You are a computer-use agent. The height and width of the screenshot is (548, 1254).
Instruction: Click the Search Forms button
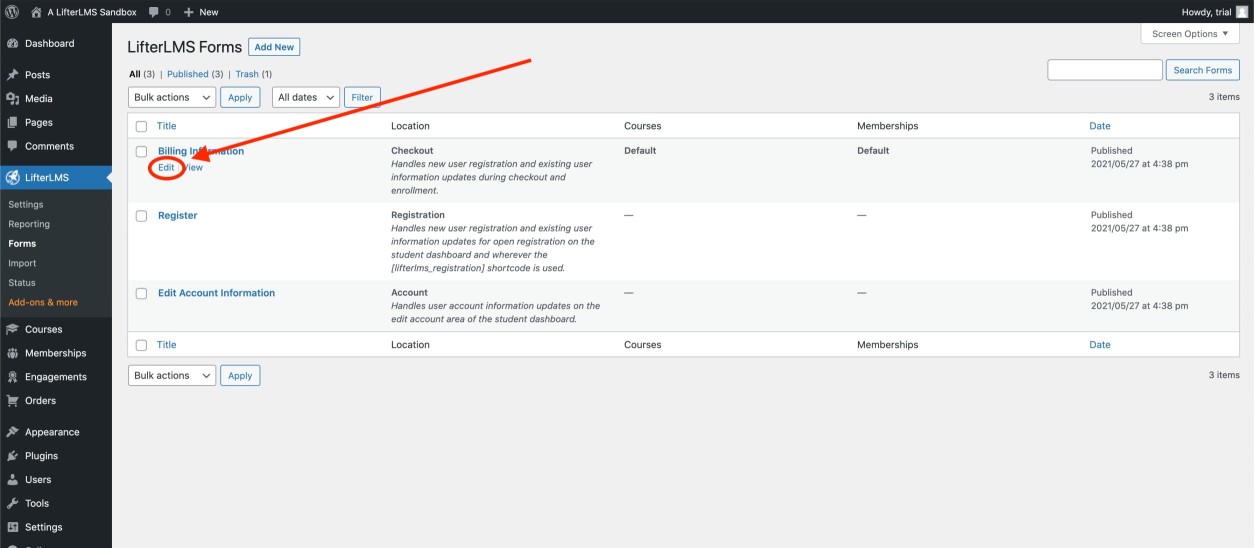(1202, 70)
